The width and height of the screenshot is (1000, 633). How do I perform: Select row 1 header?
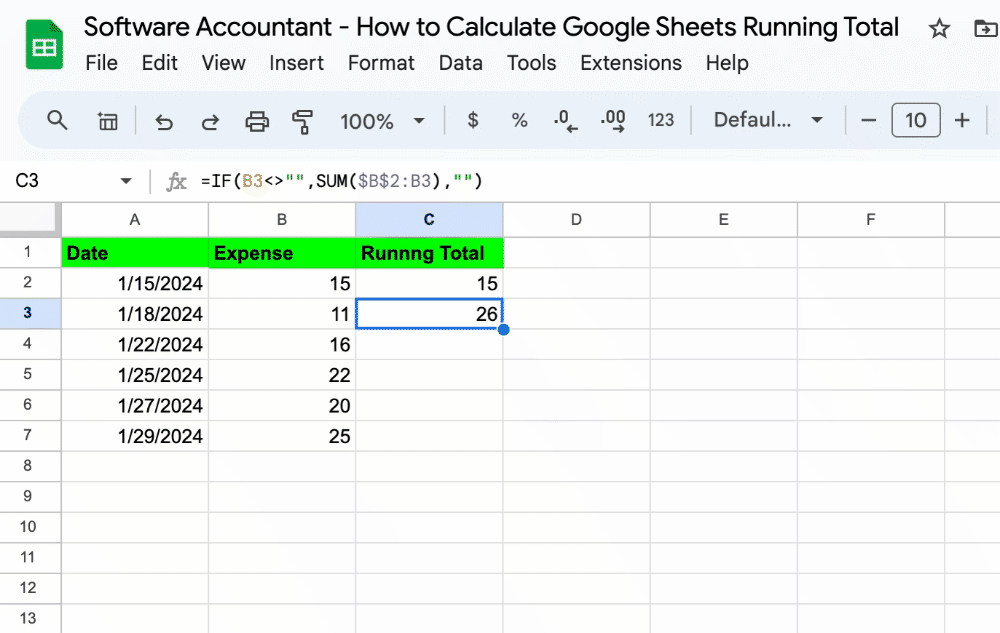coord(30,252)
